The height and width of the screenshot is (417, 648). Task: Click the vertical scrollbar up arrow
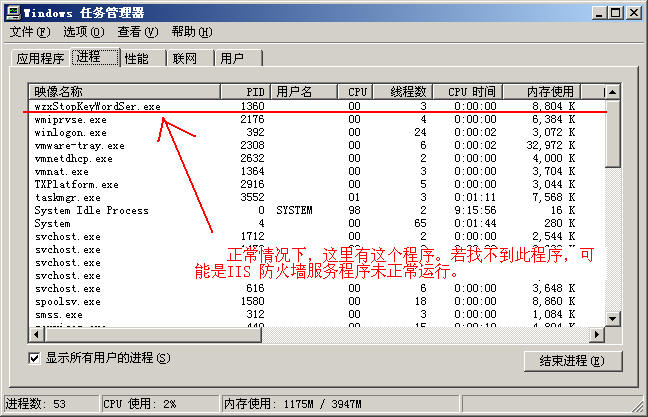click(x=612, y=92)
